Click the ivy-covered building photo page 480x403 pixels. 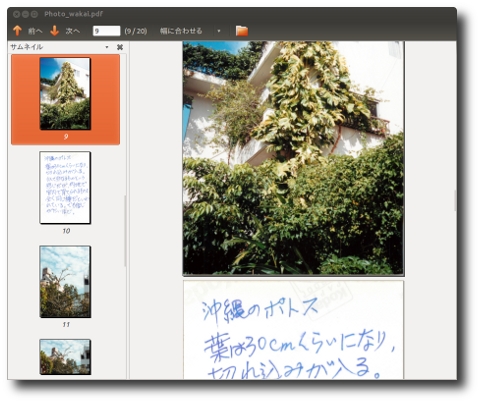(x=293, y=158)
